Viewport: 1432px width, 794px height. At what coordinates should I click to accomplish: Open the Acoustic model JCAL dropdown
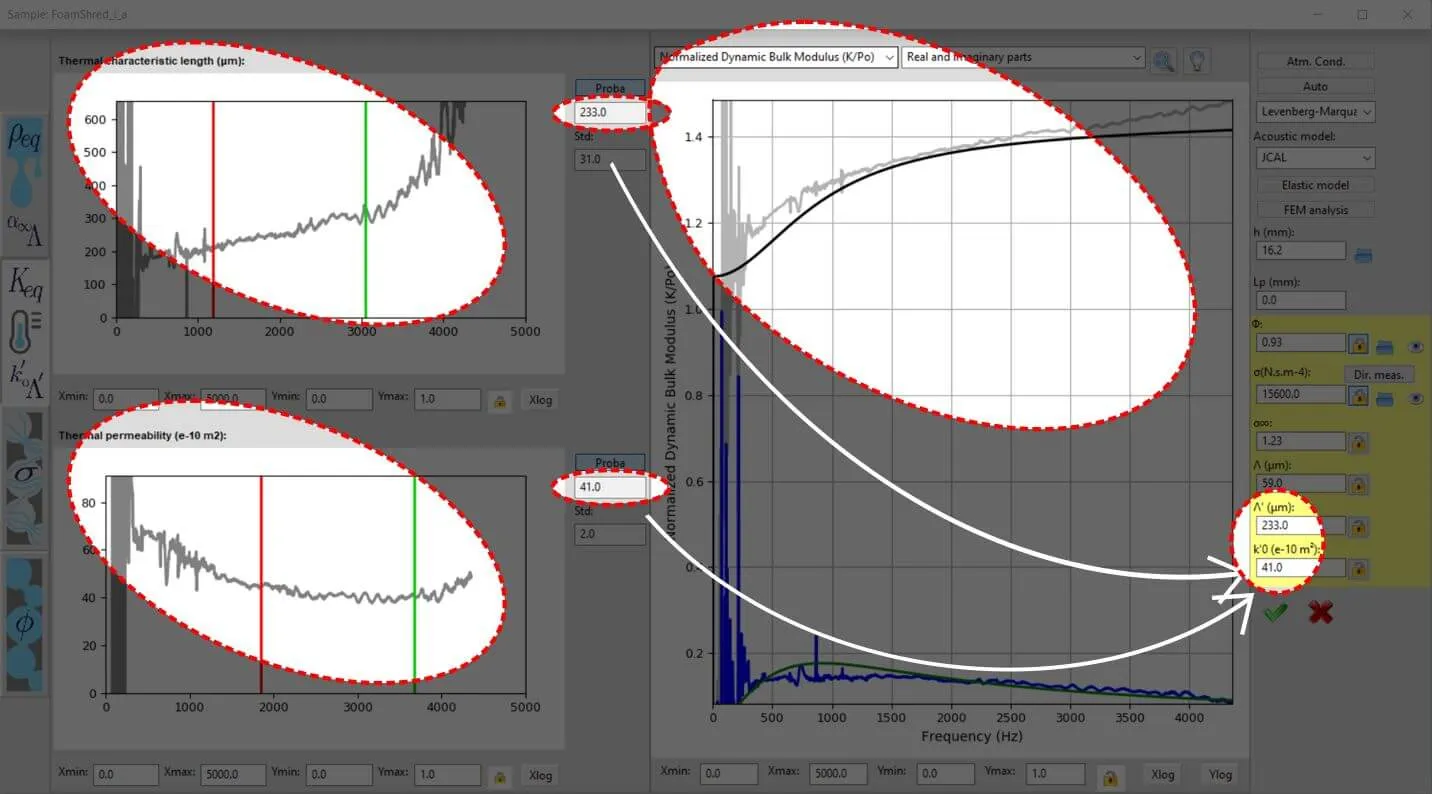point(1315,158)
